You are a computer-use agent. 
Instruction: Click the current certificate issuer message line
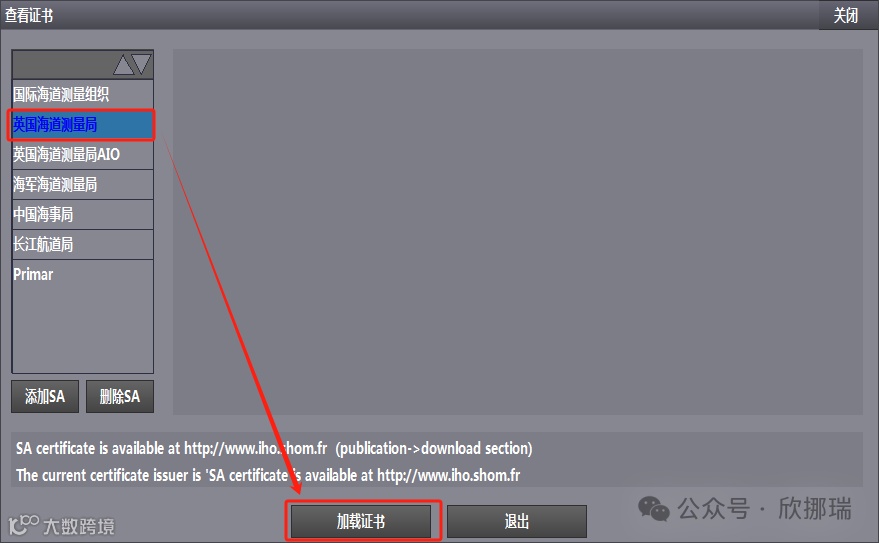click(268, 475)
